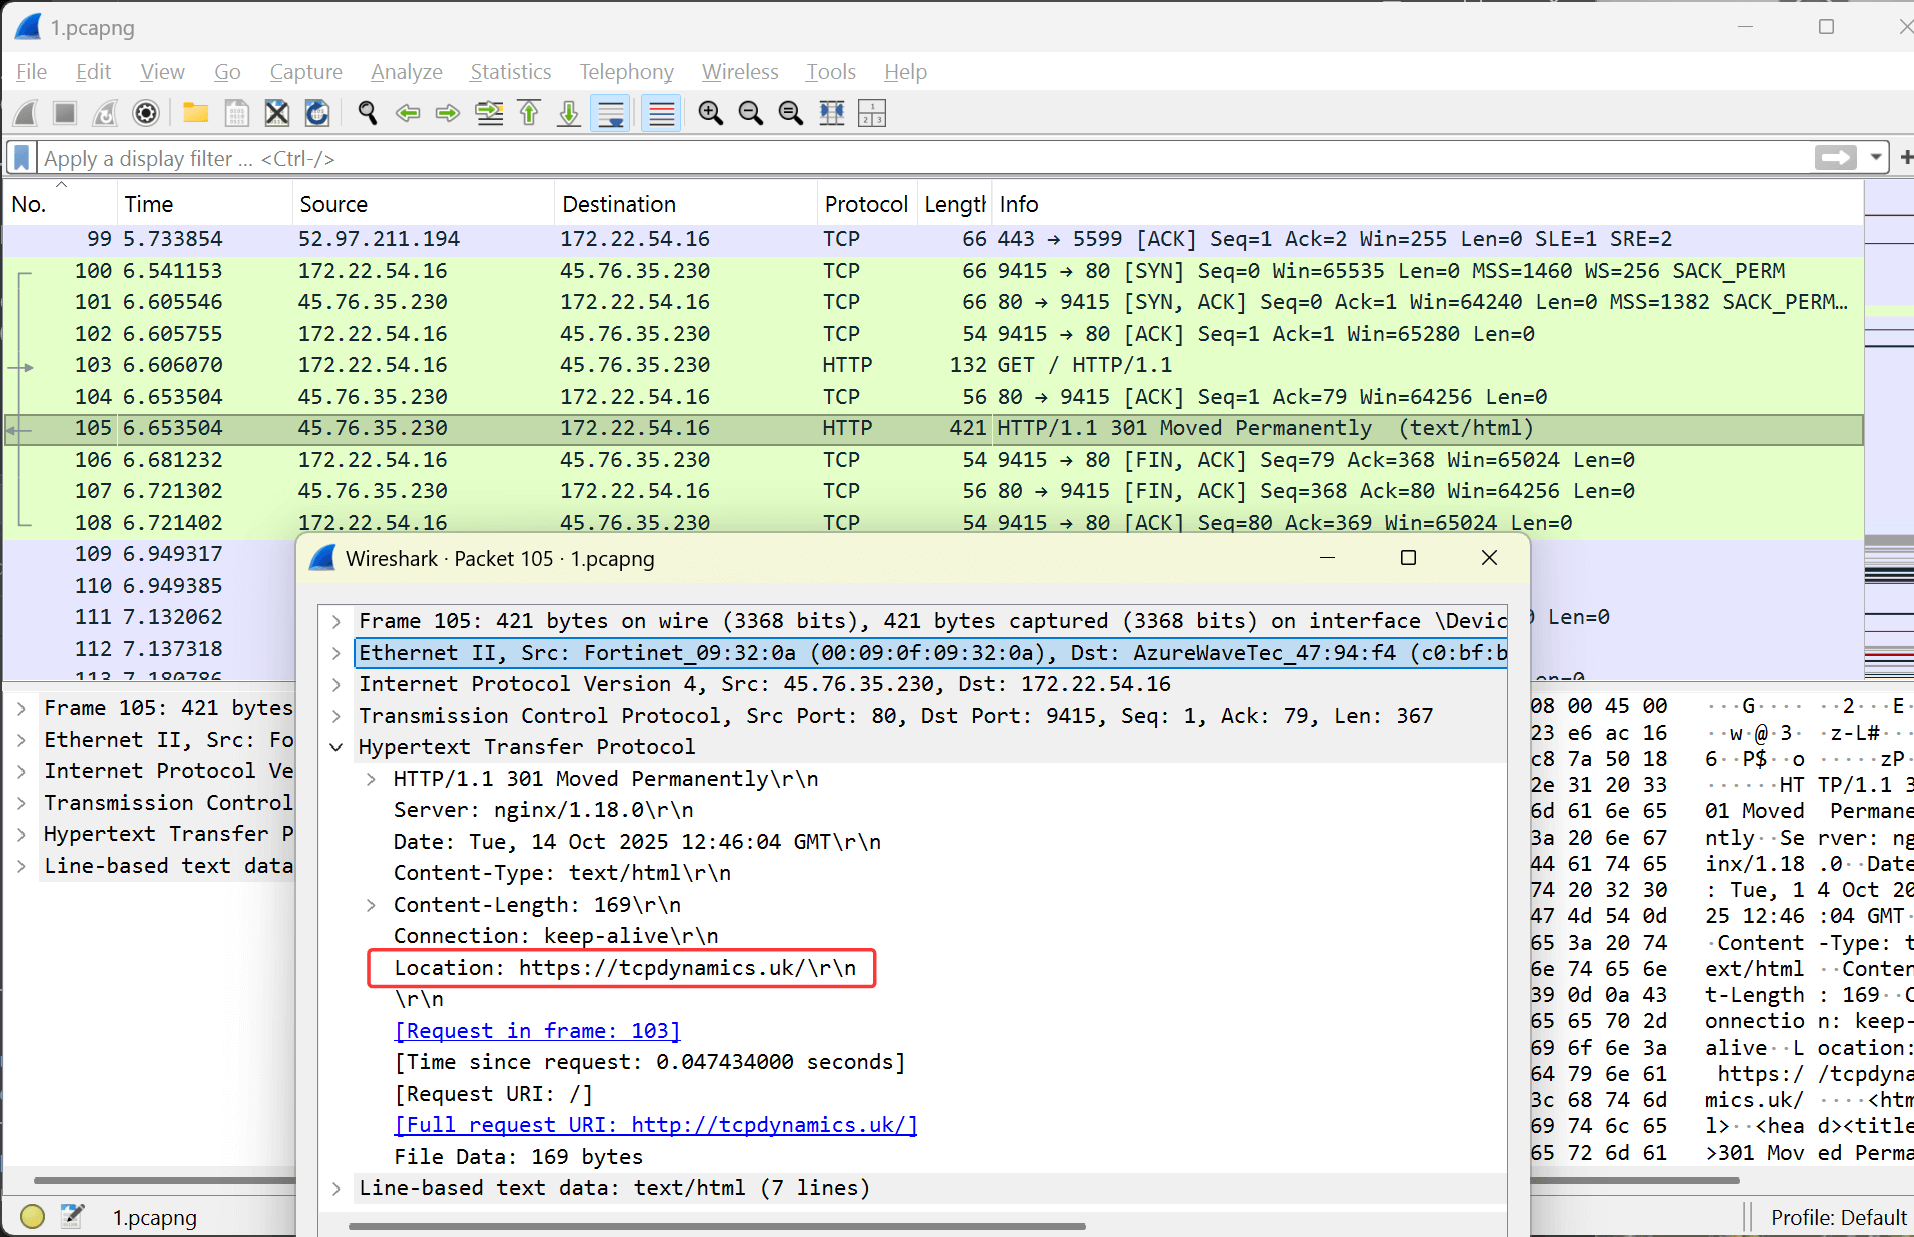The height and width of the screenshot is (1237, 1914).
Task: Click the Full request URI link
Action: (656, 1125)
